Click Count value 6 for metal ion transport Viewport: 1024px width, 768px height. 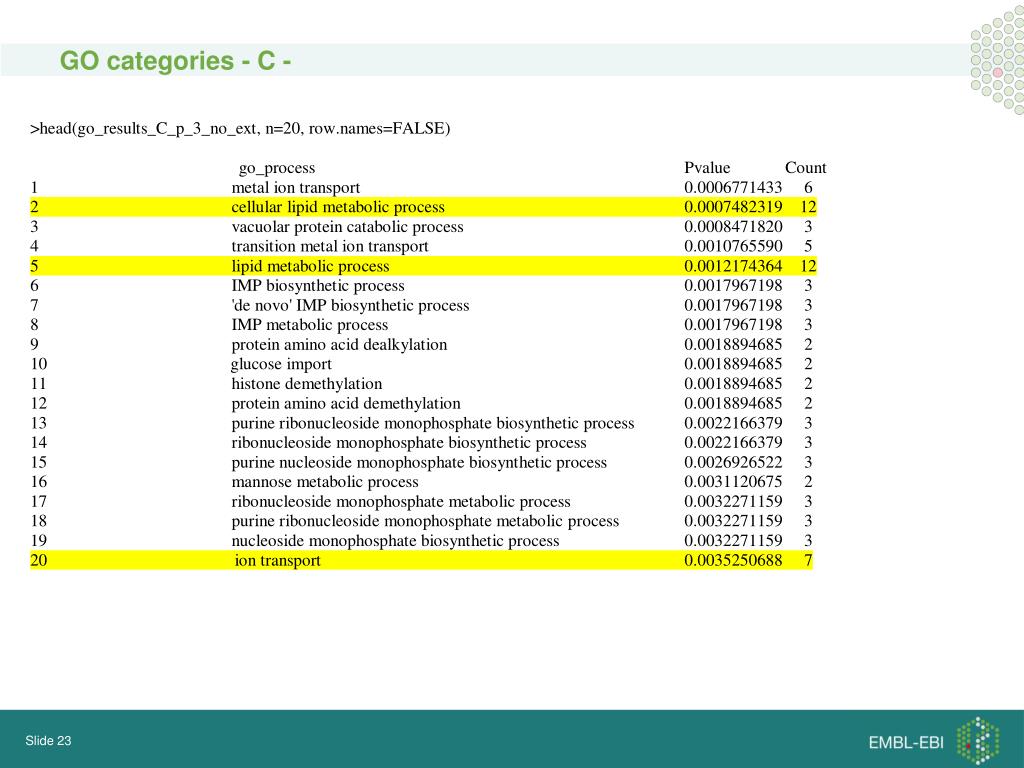coord(808,187)
